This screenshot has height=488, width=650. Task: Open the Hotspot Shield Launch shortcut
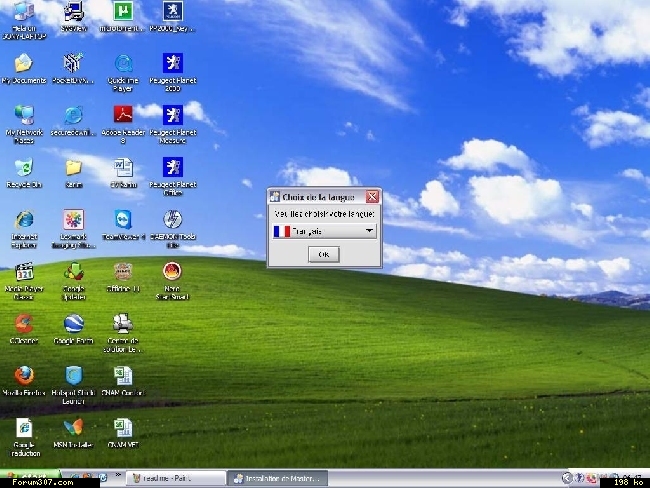point(73,375)
